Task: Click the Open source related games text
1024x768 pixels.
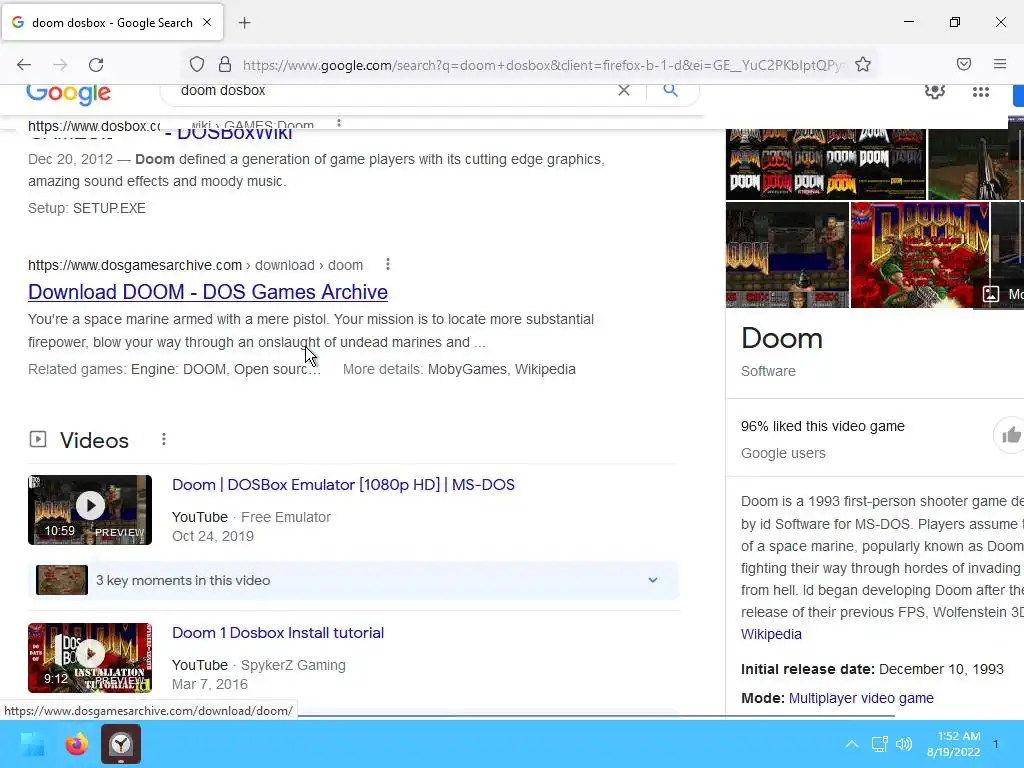Action: pyautogui.click(x=278, y=369)
